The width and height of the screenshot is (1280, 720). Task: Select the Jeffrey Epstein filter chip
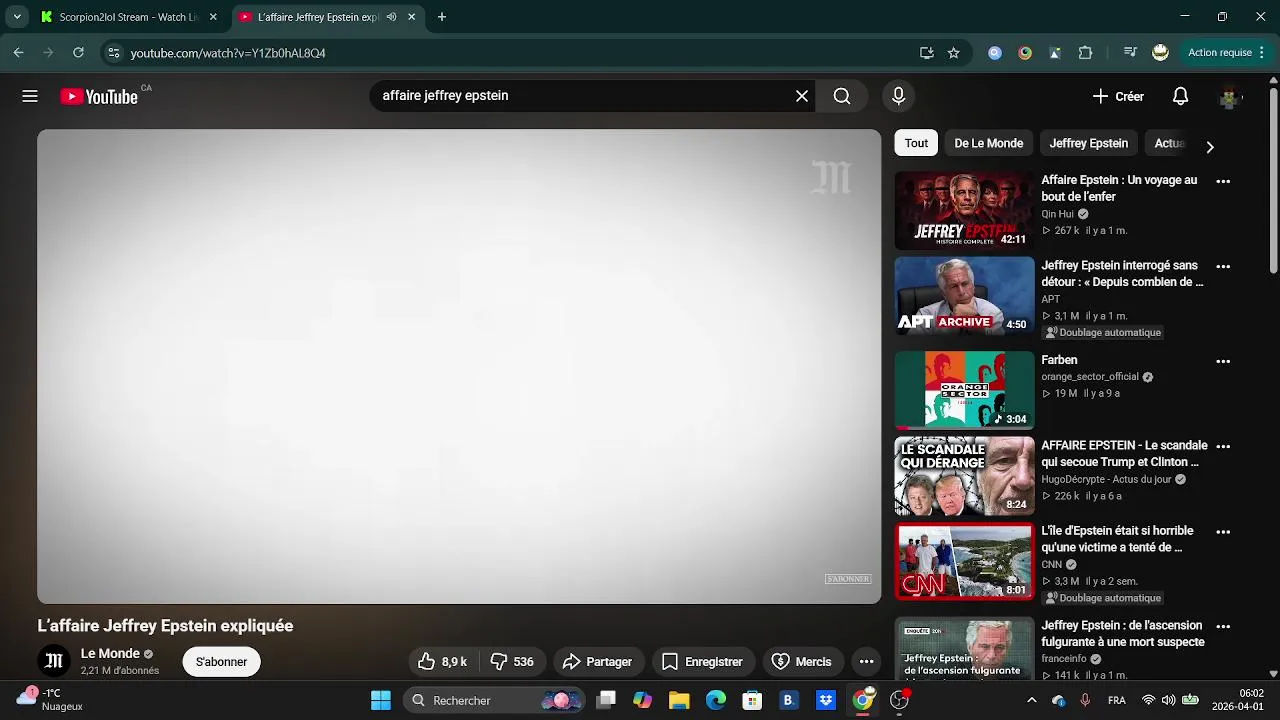[x=1088, y=143]
